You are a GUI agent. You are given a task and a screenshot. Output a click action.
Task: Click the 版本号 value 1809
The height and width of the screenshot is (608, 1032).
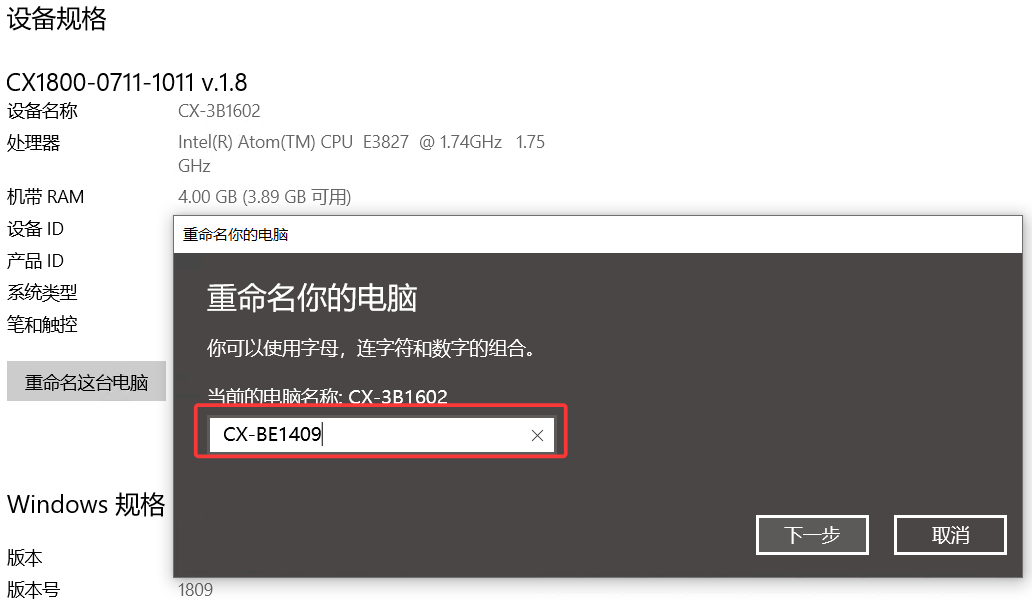[195, 590]
